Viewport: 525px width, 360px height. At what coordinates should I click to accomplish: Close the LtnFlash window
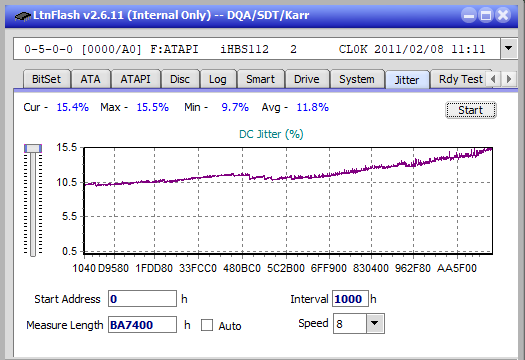503,15
